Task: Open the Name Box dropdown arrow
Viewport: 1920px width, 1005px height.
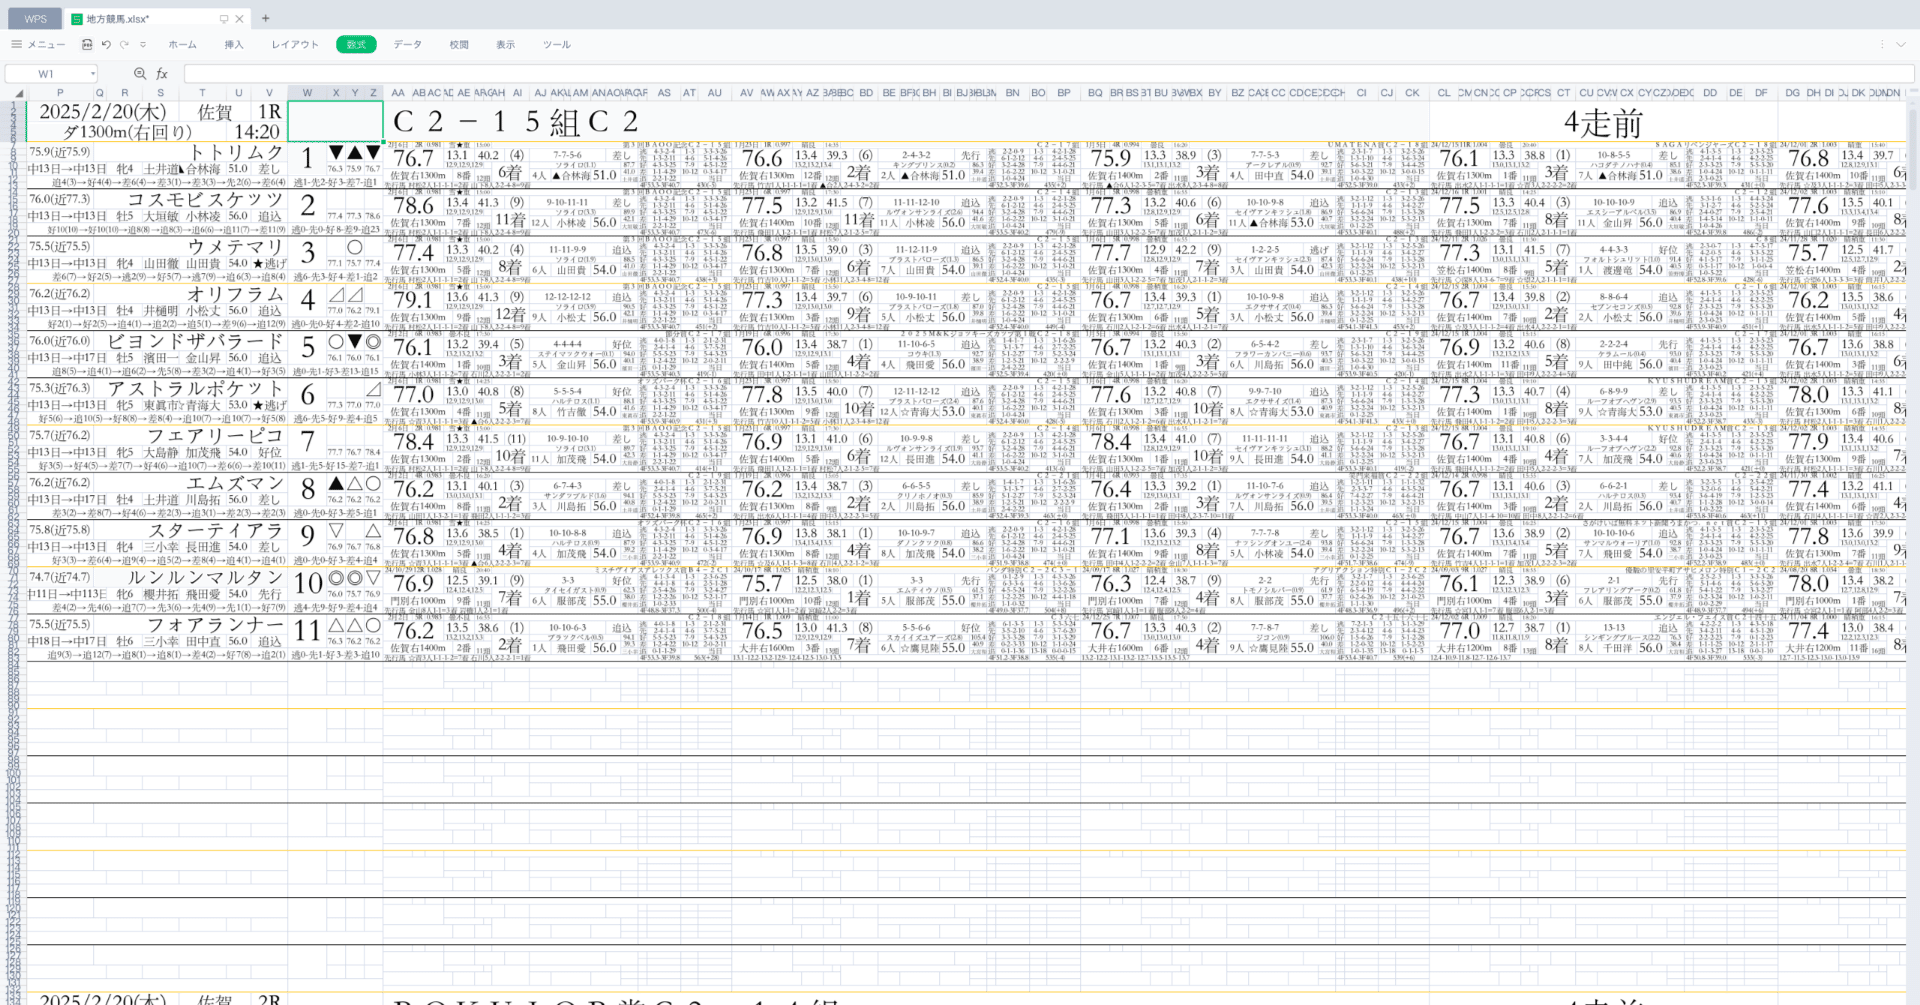Action: (x=93, y=74)
